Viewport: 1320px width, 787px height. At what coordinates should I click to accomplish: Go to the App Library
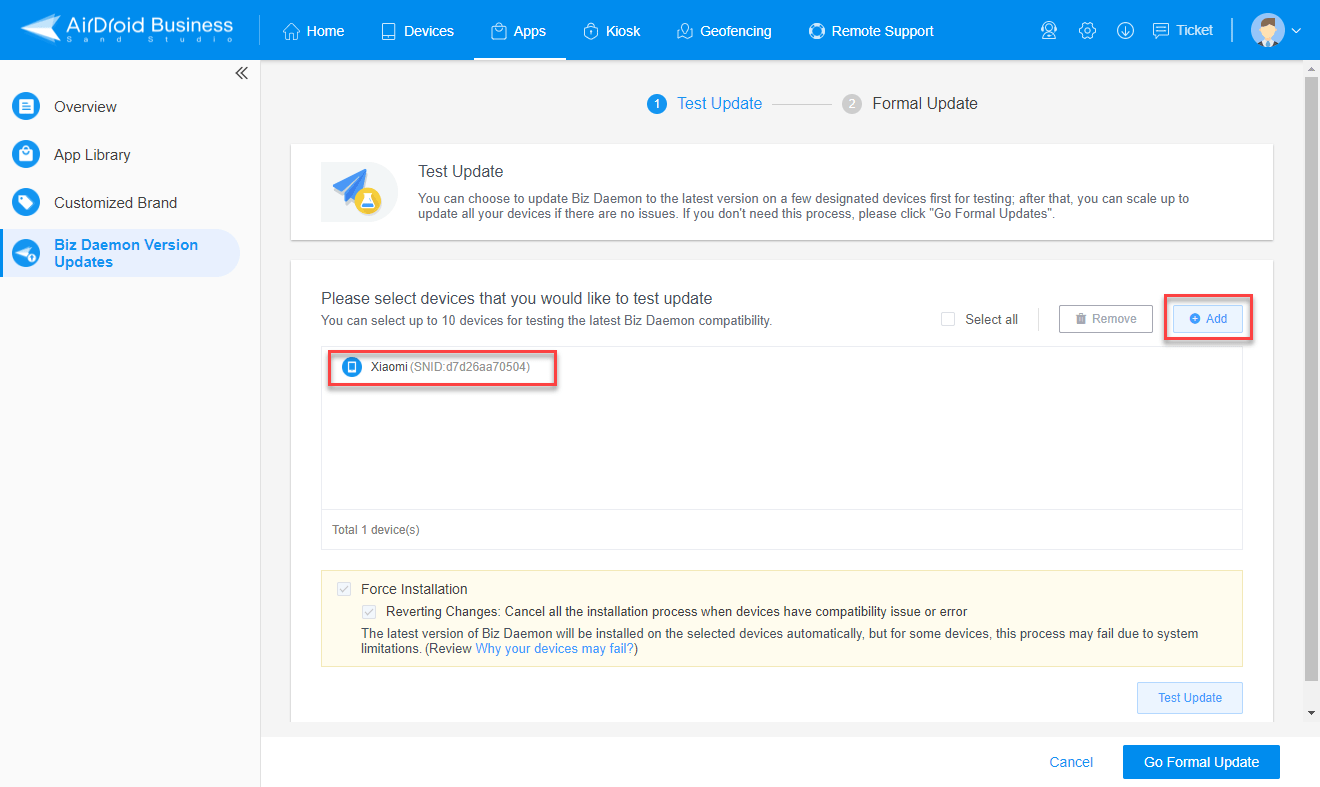[92, 154]
